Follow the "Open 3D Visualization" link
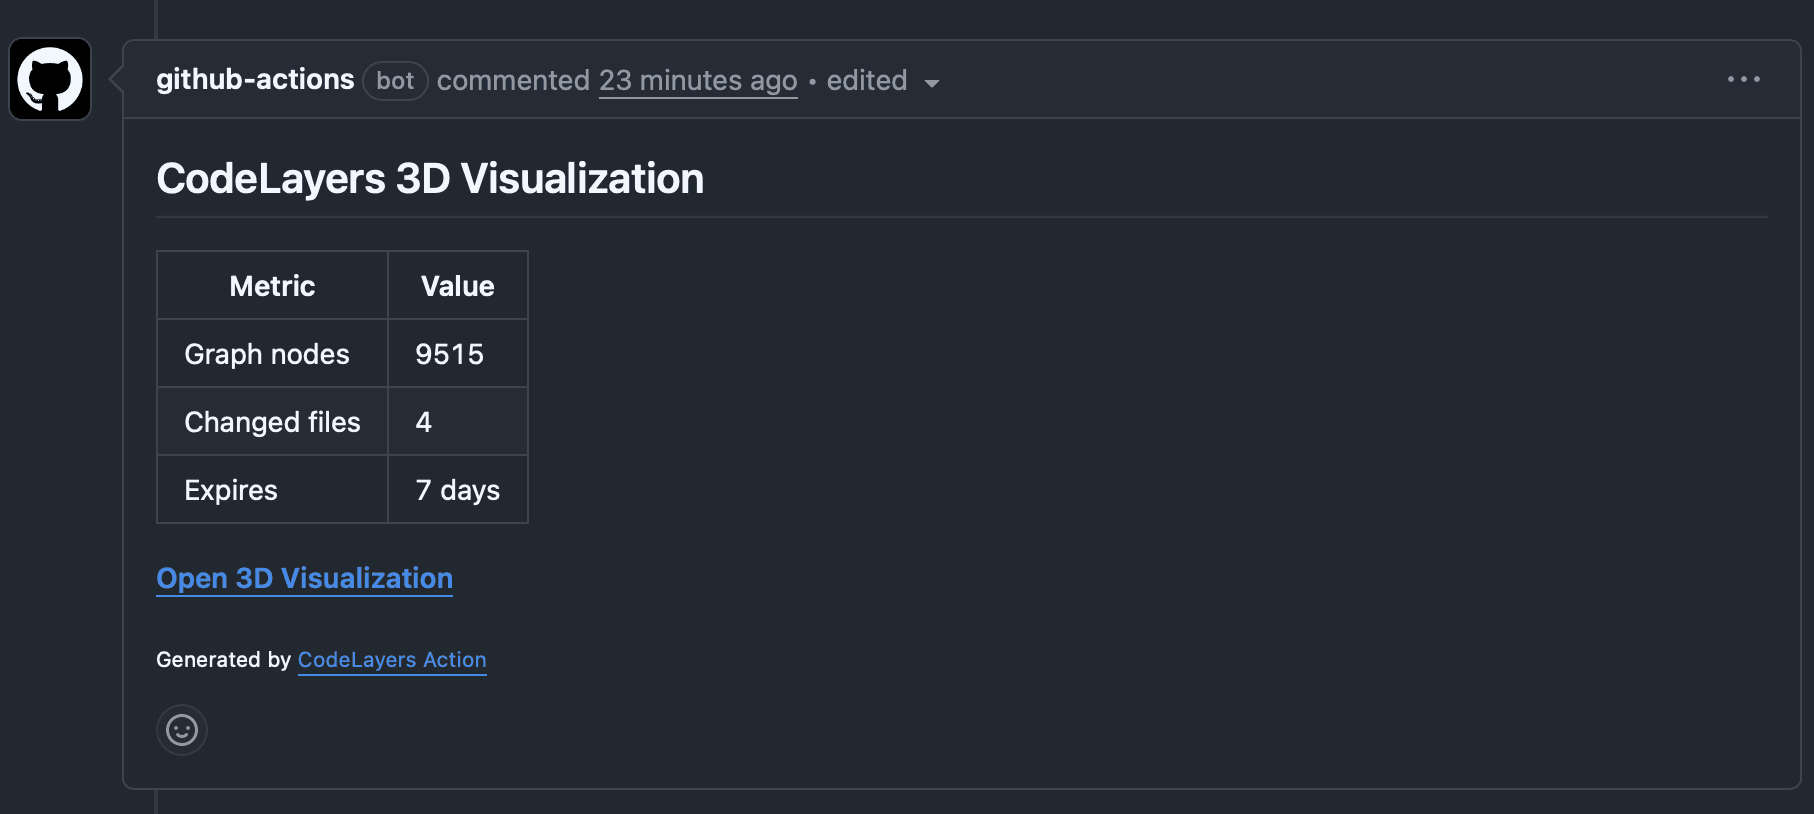Image resolution: width=1814 pixels, height=814 pixels. (x=304, y=578)
